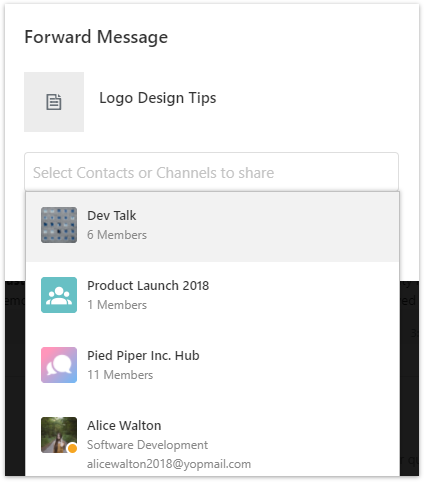The image size is (424, 482).
Task: Click the Pied Piper Inc. Hub chat icon
Action: (59, 365)
